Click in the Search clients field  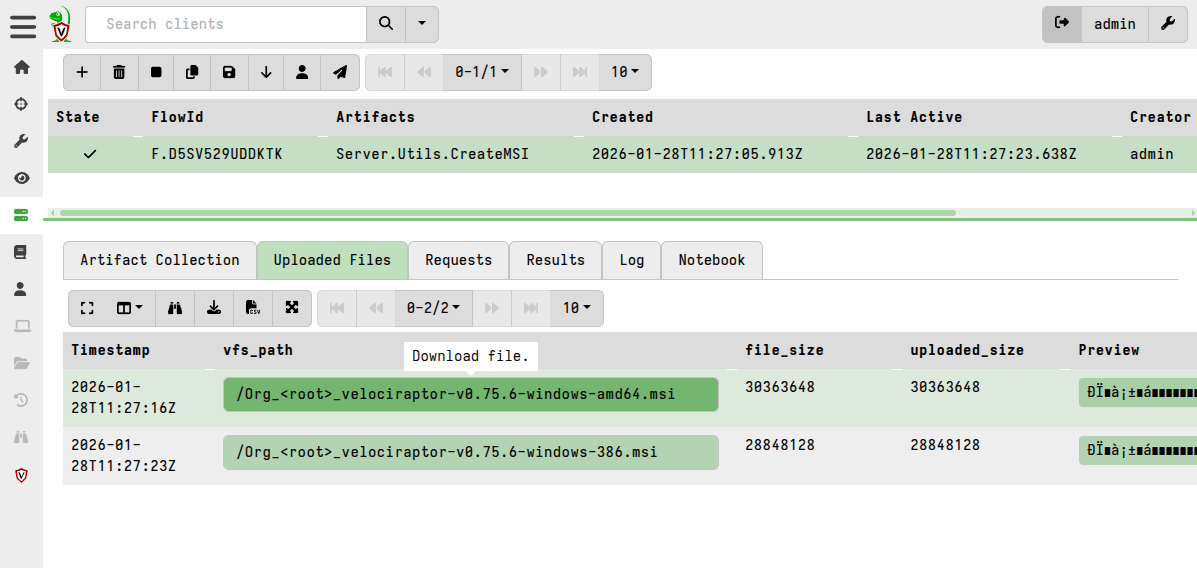point(225,24)
